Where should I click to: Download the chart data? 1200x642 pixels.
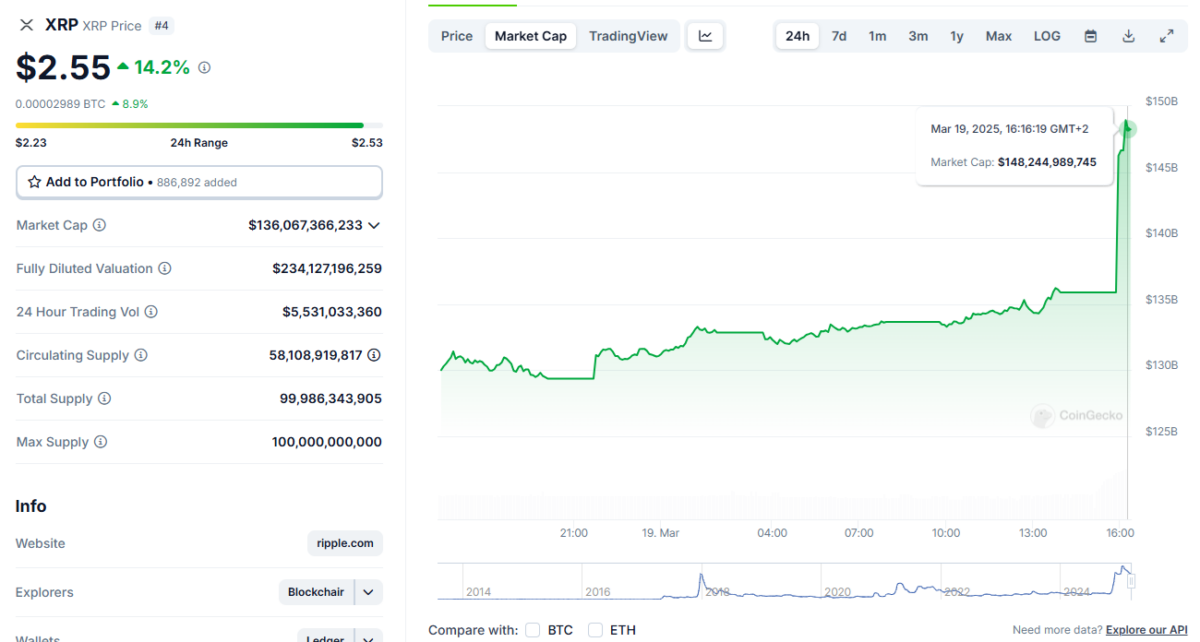1128,36
